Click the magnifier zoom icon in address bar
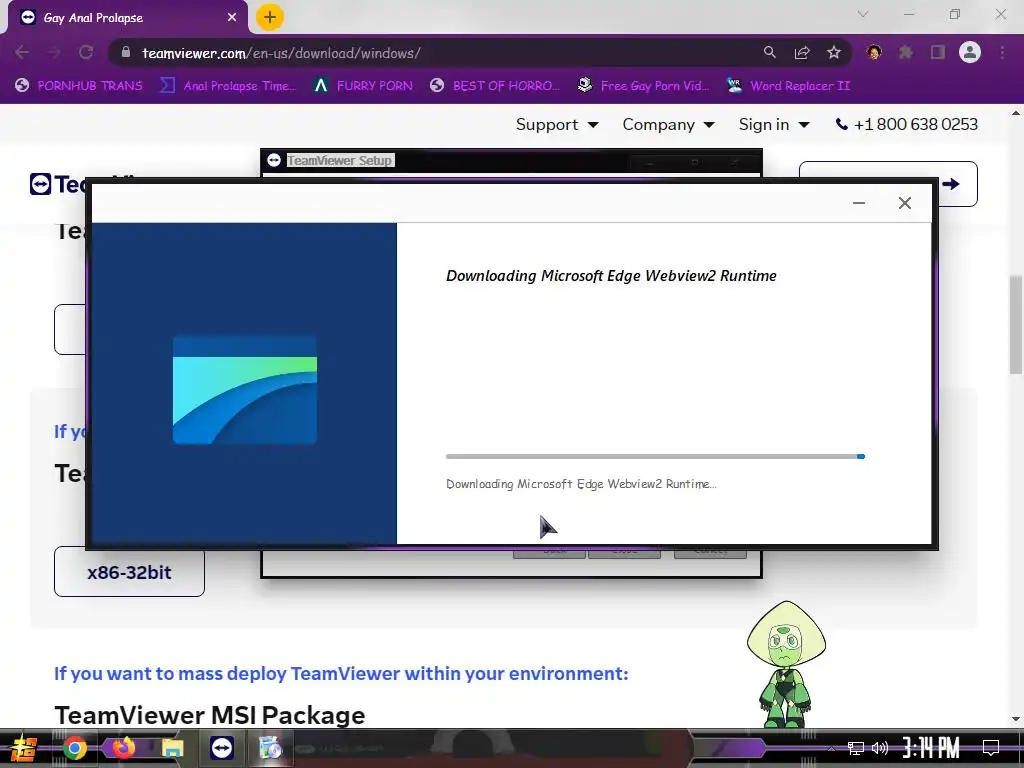The image size is (1024, 768). coord(770,53)
